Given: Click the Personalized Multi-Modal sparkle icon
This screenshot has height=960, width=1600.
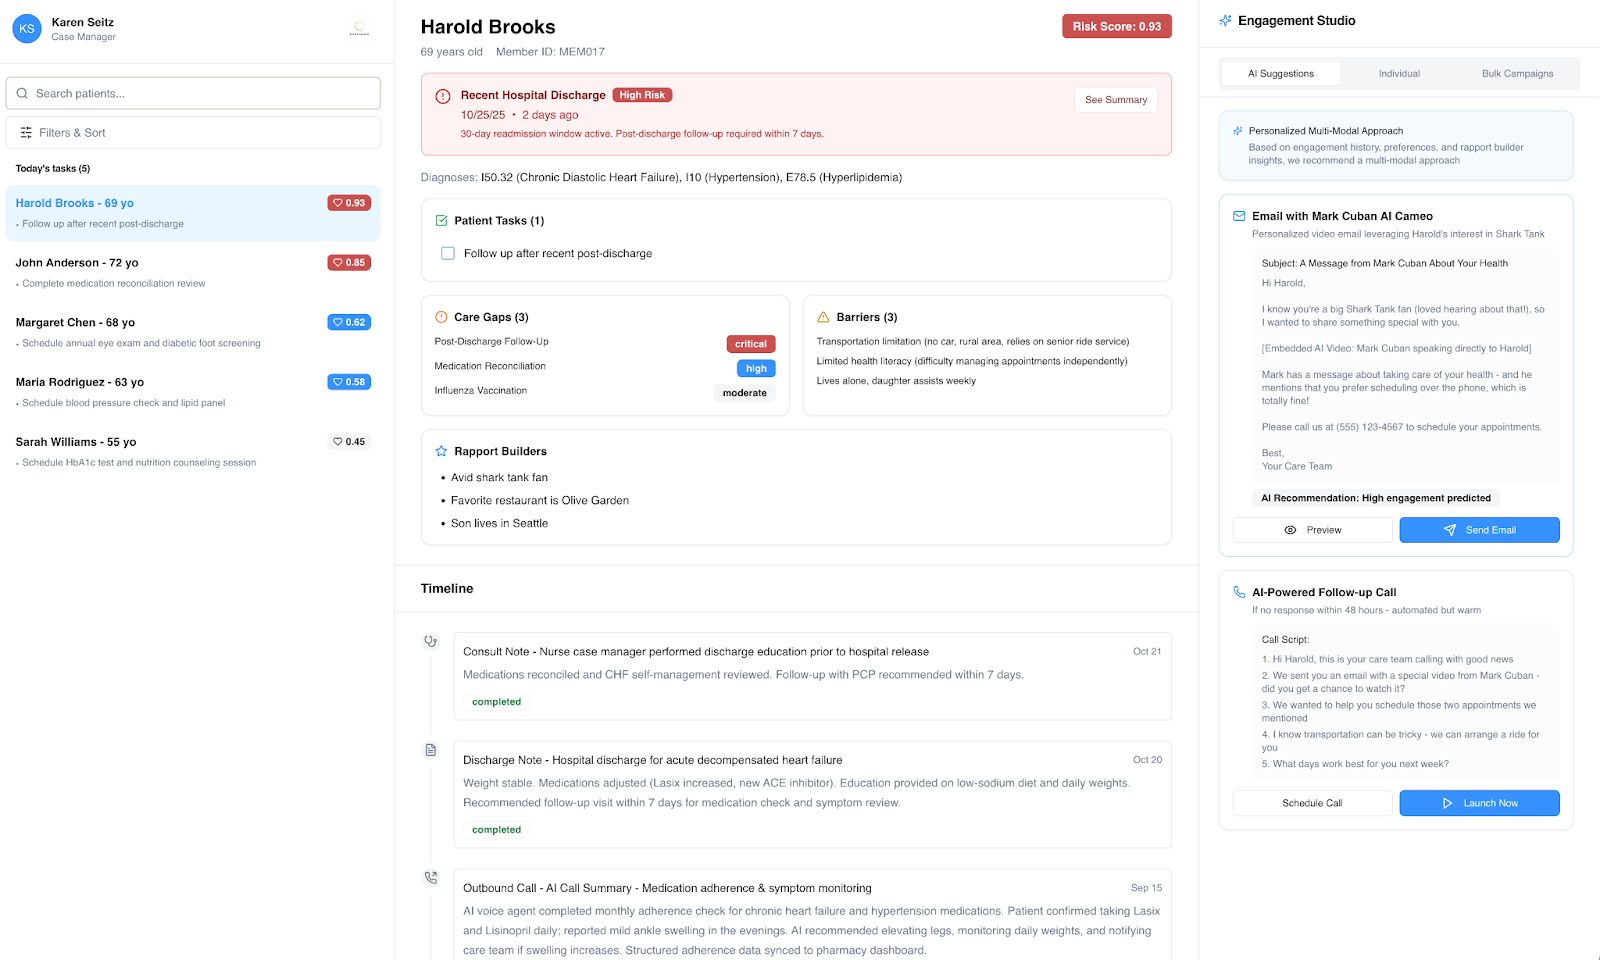Looking at the screenshot, I should point(1238,131).
